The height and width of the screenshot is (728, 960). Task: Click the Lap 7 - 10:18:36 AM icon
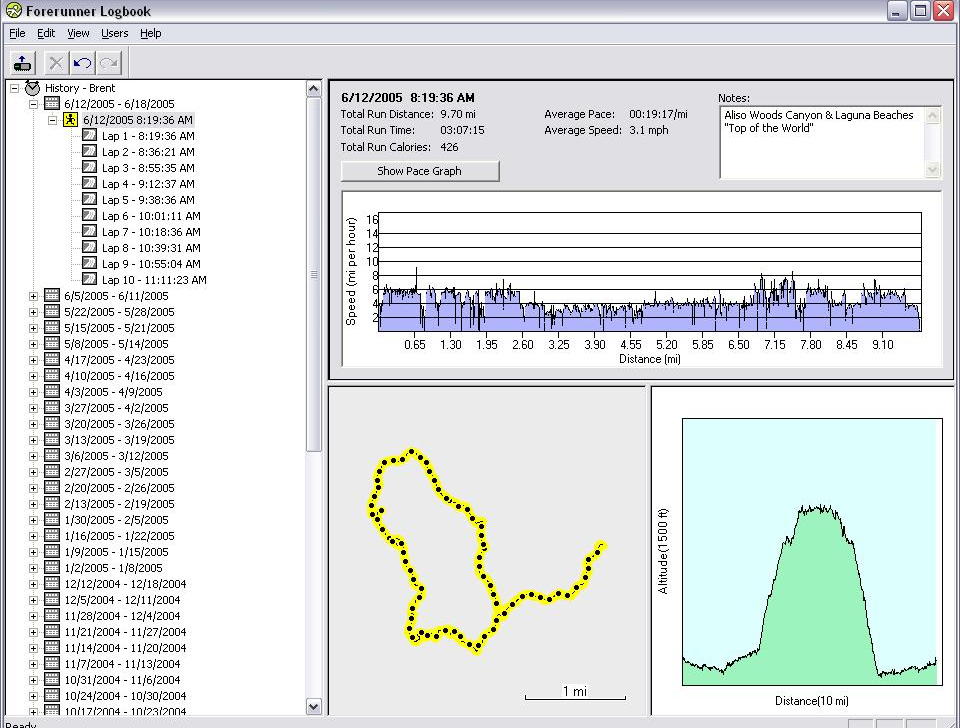[89, 231]
